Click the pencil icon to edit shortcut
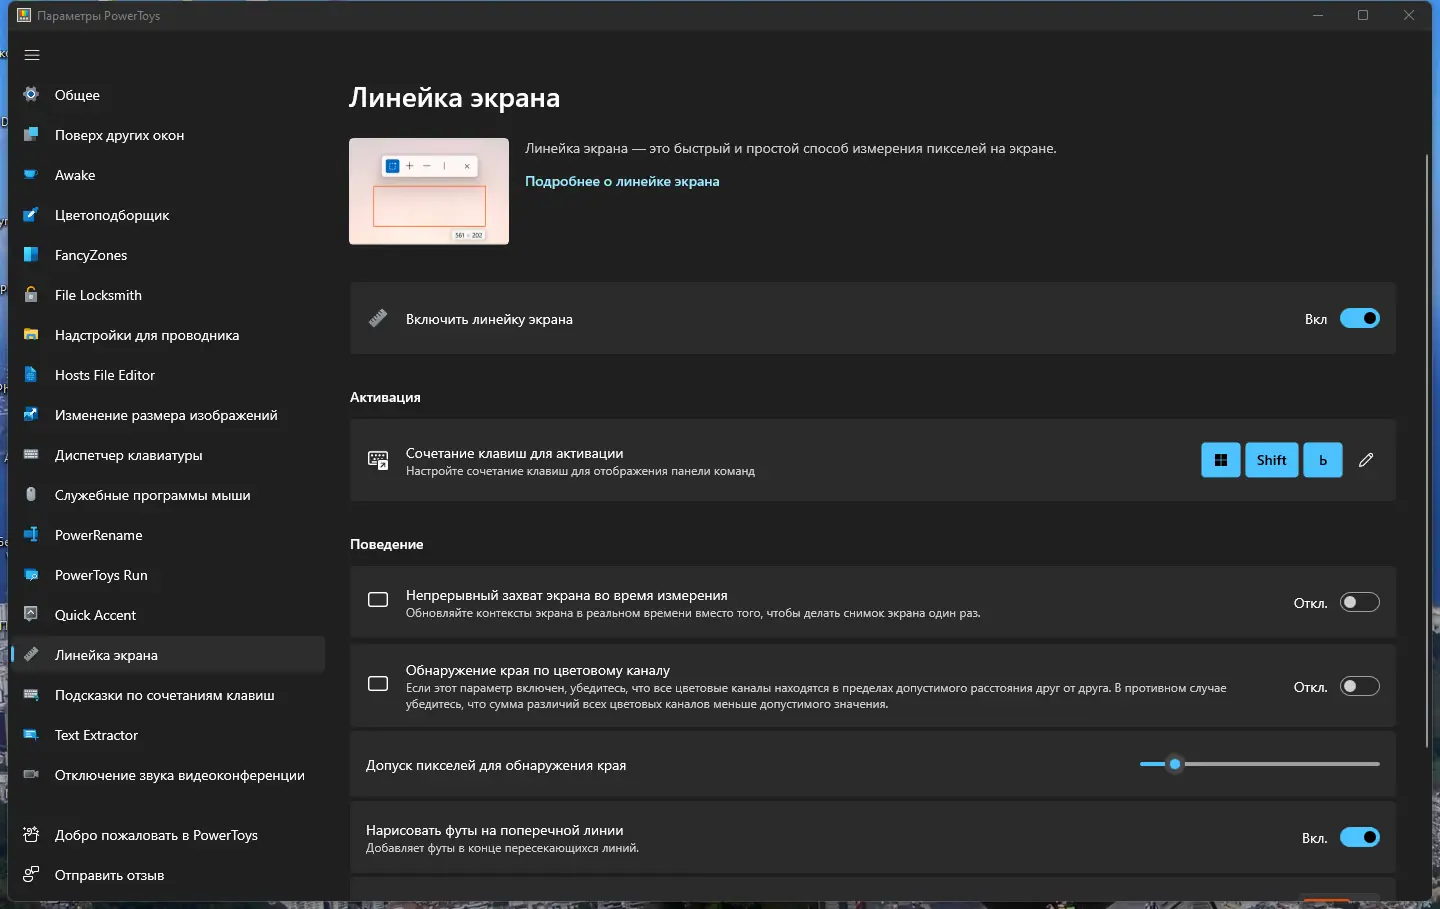Screen dimensions: 1440x909 coord(1366,460)
